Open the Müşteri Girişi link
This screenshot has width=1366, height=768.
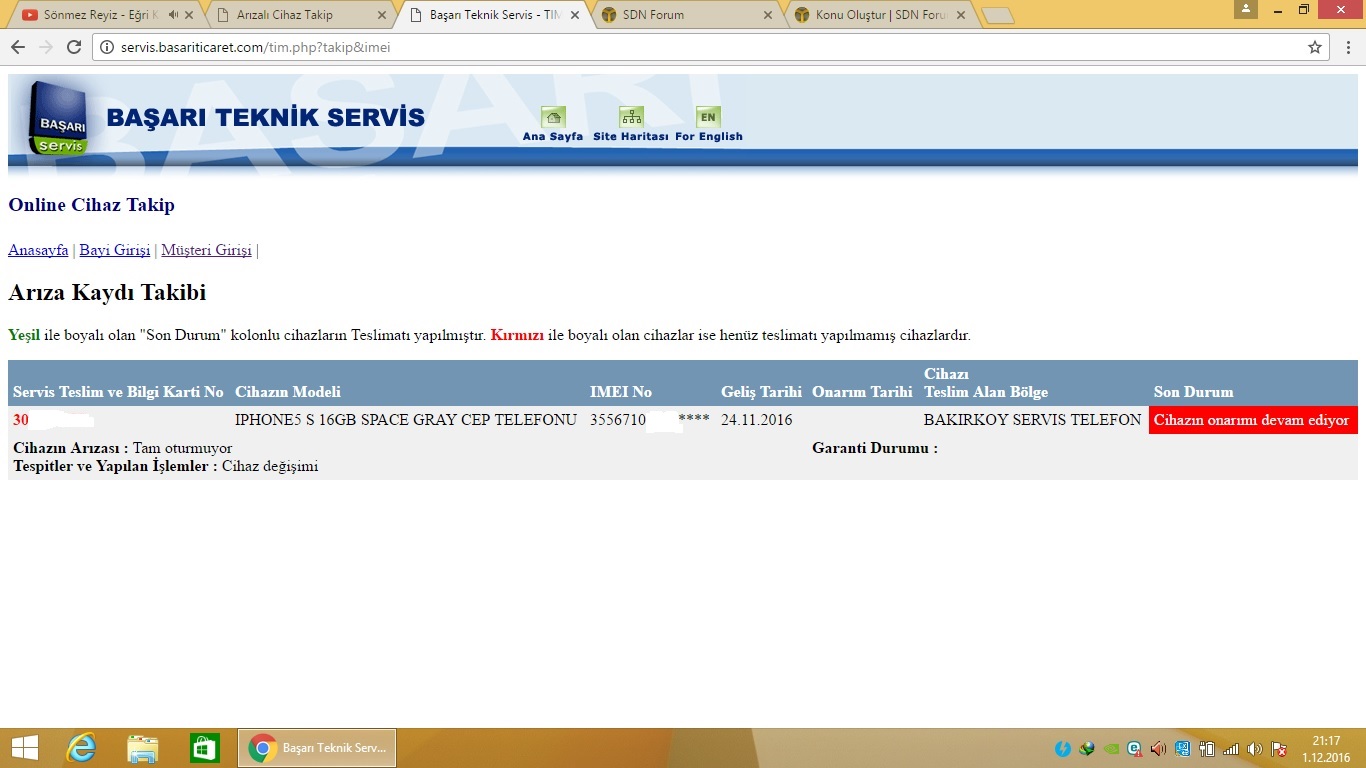[x=206, y=250]
